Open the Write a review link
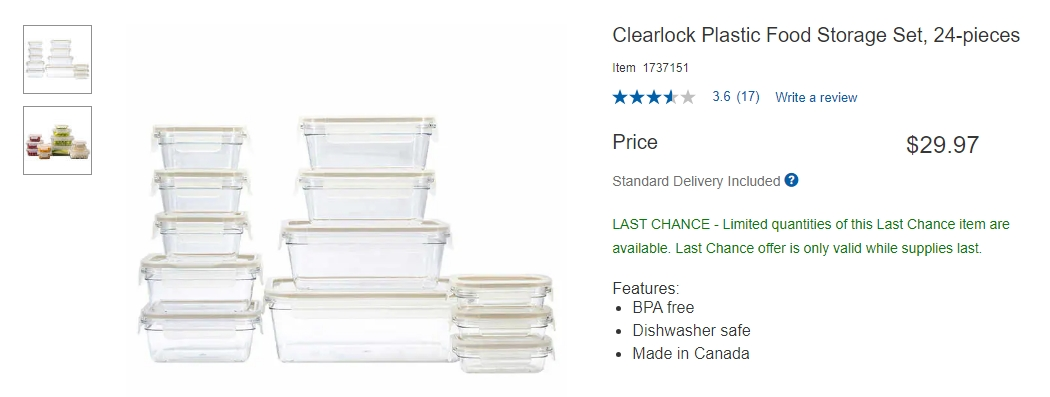 coord(816,98)
